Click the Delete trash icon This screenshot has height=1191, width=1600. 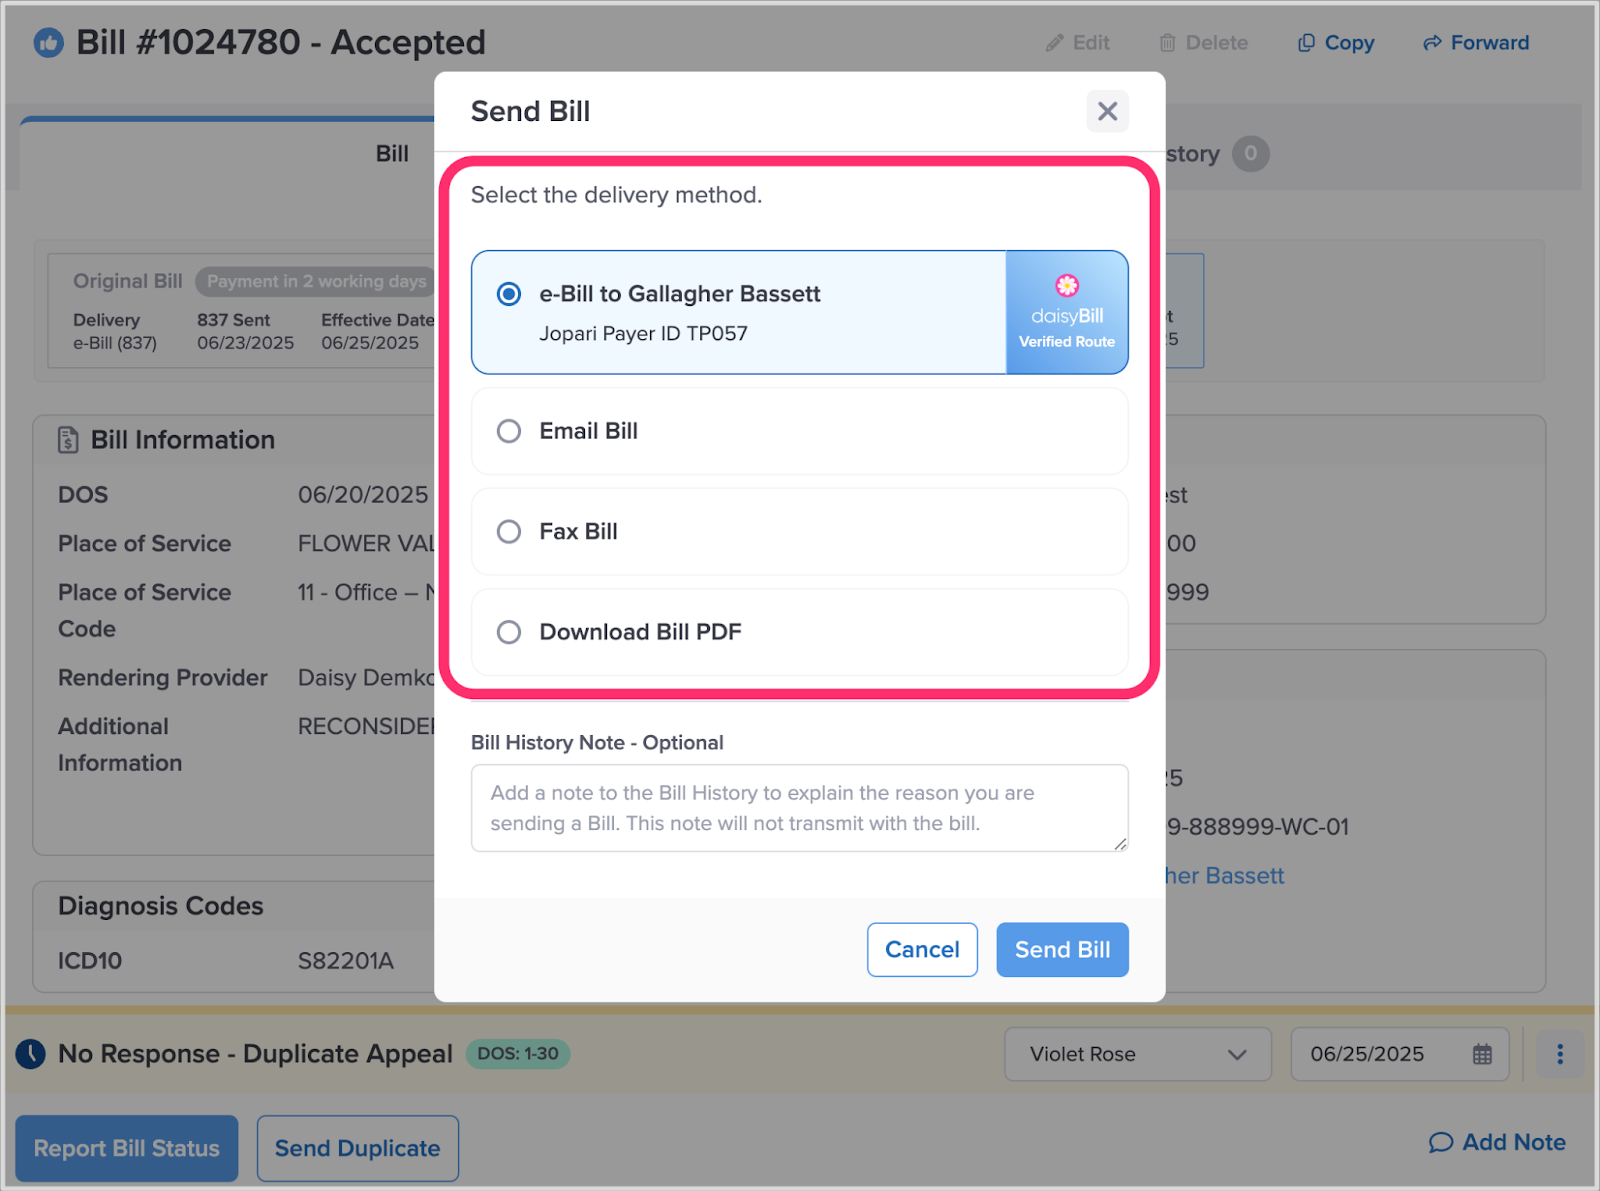(x=1167, y=43)
